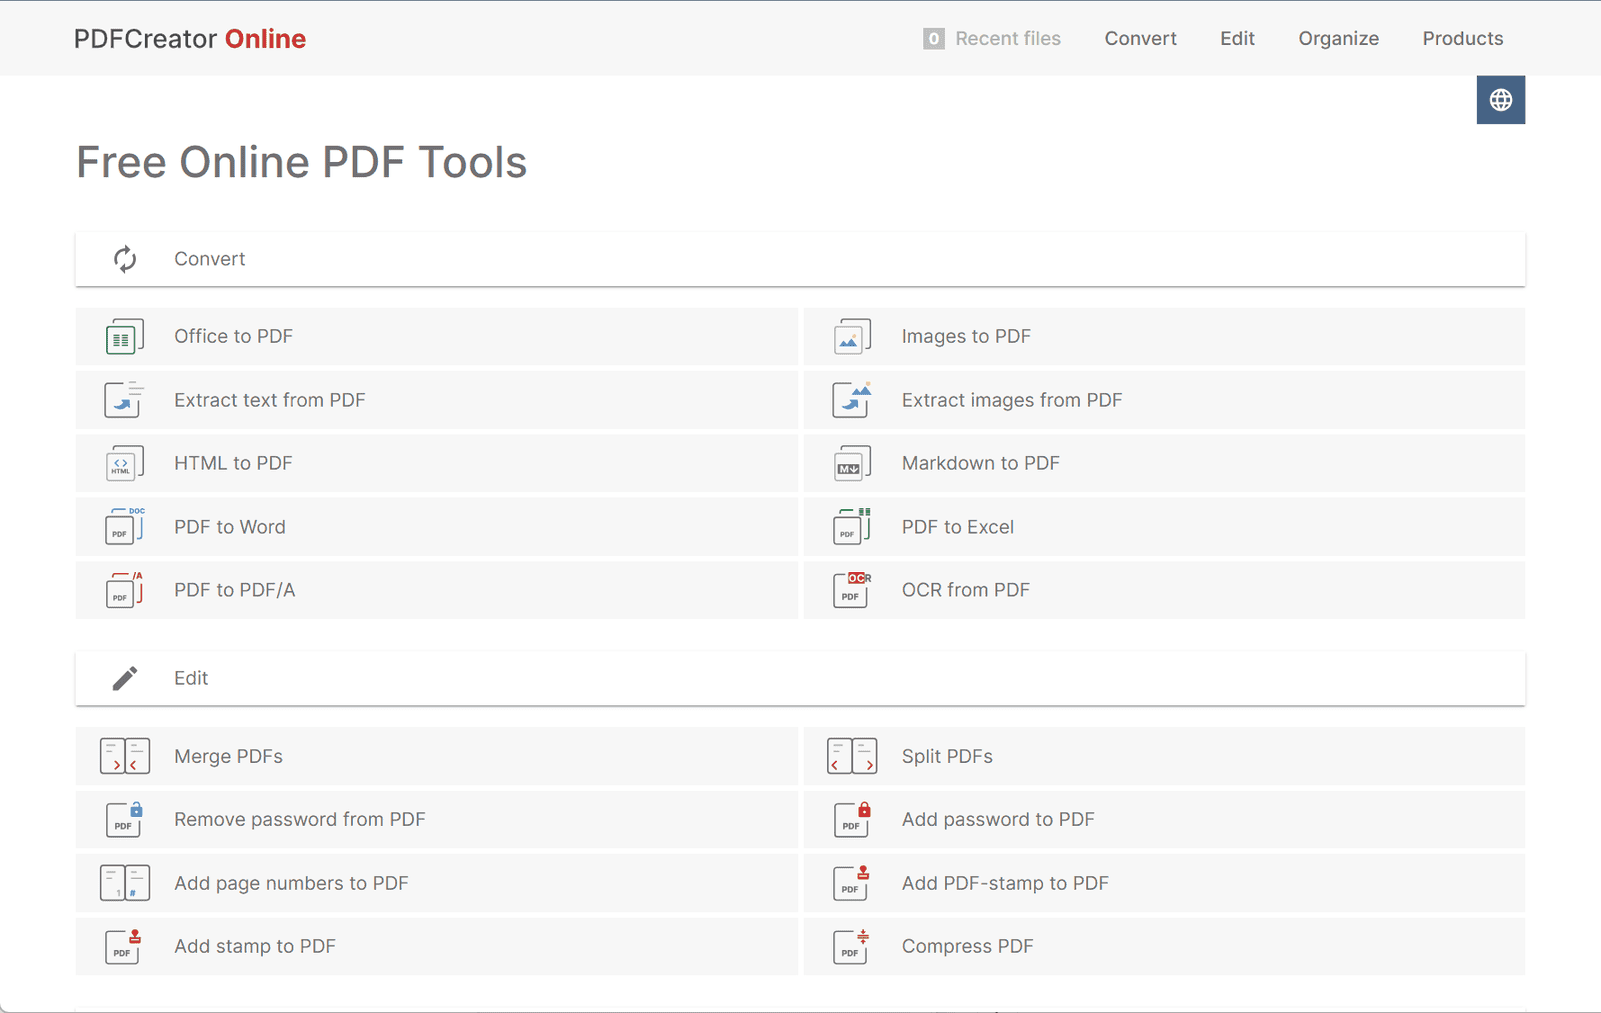The width and height of the screenshot is (1601, 1013).
Task: Select the Office to PDF tool icon
Action: [124, 336]
